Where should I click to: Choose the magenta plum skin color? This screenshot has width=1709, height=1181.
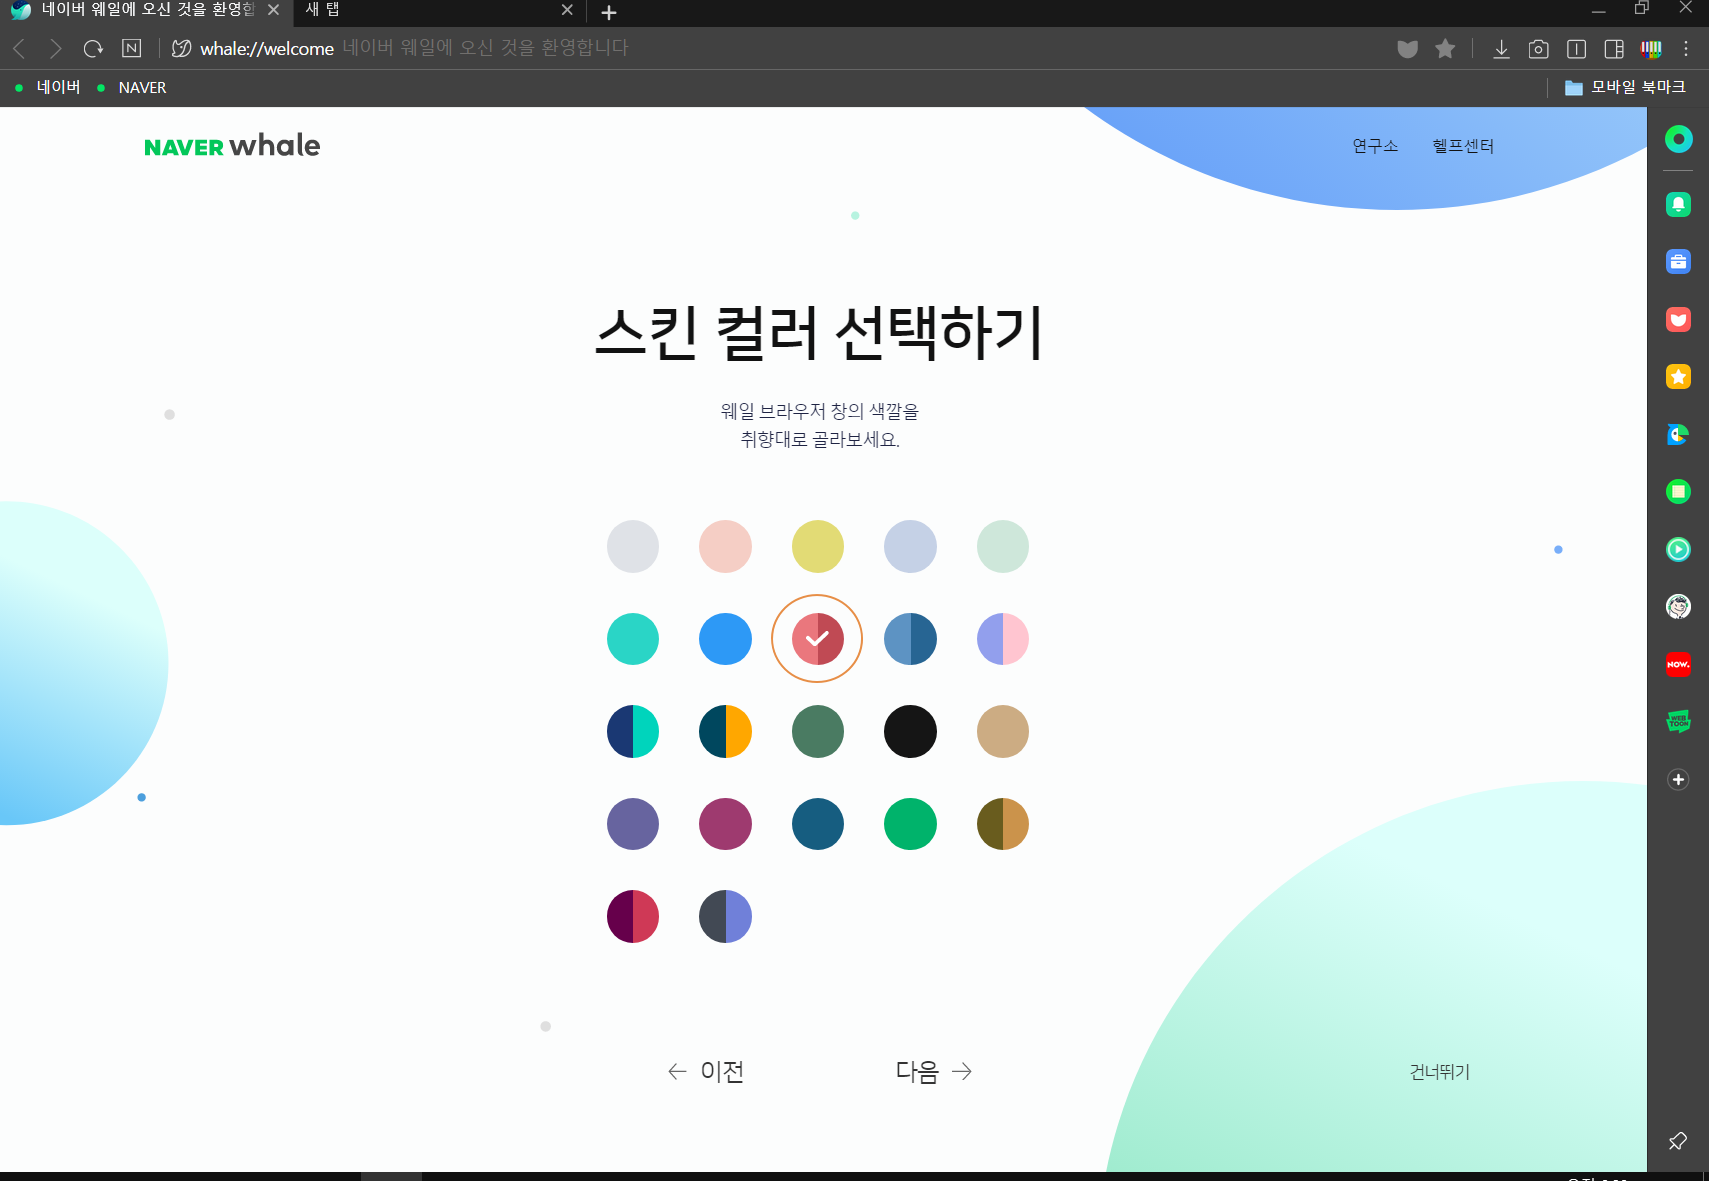click(x=725, y=824)
